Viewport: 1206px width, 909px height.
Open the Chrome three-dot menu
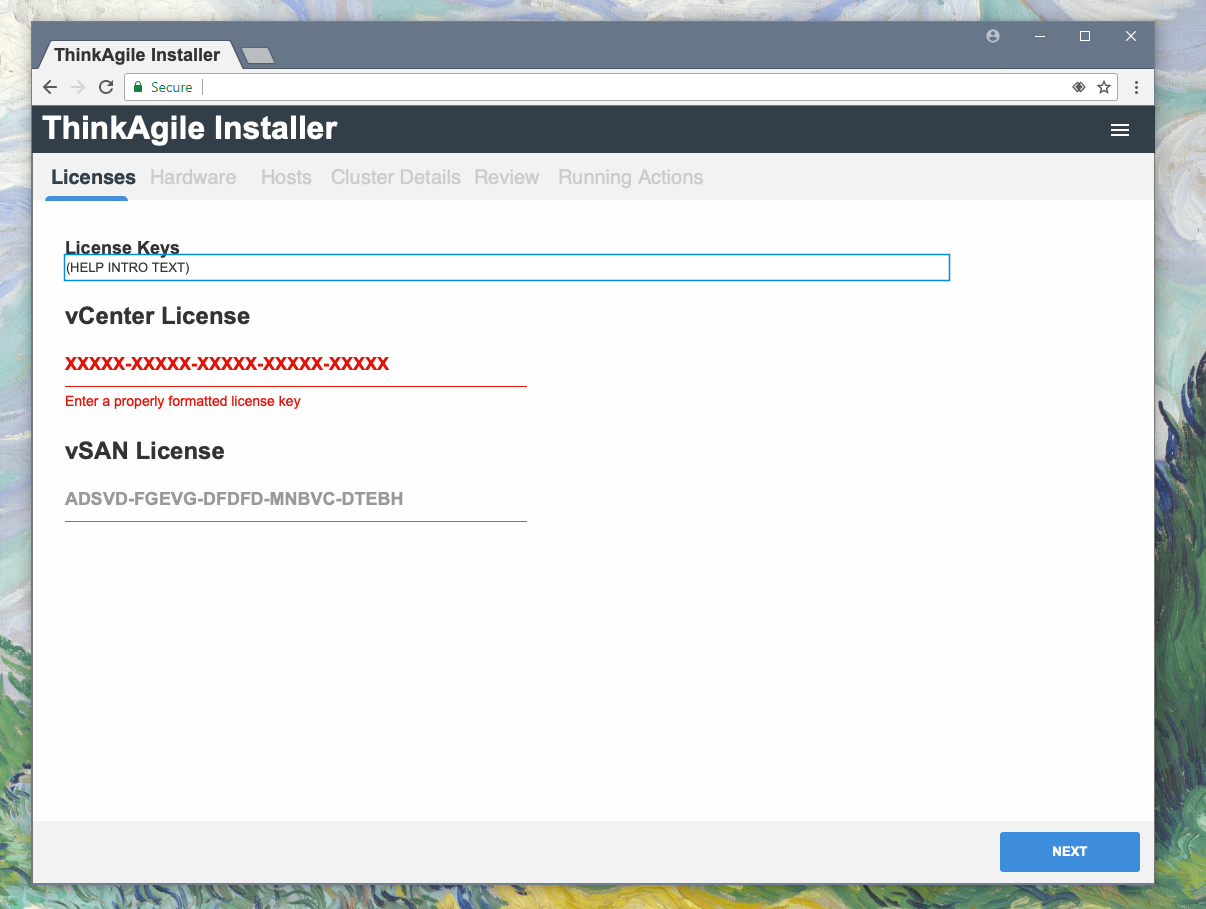[x=1136, y=87]
